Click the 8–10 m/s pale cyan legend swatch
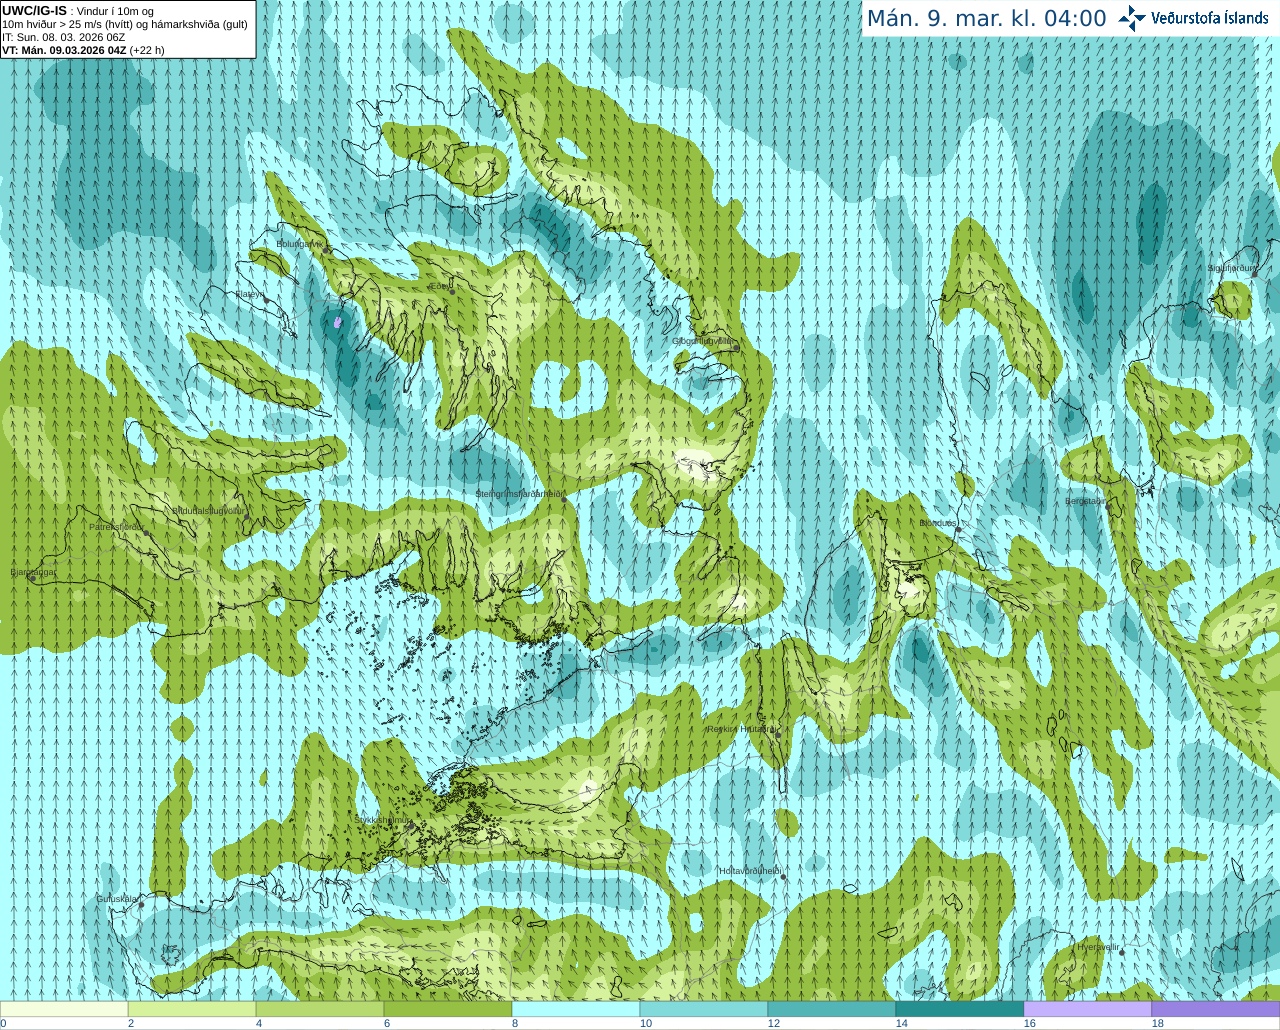This screenshot has height=1030, width=1280. point(576,1009)
